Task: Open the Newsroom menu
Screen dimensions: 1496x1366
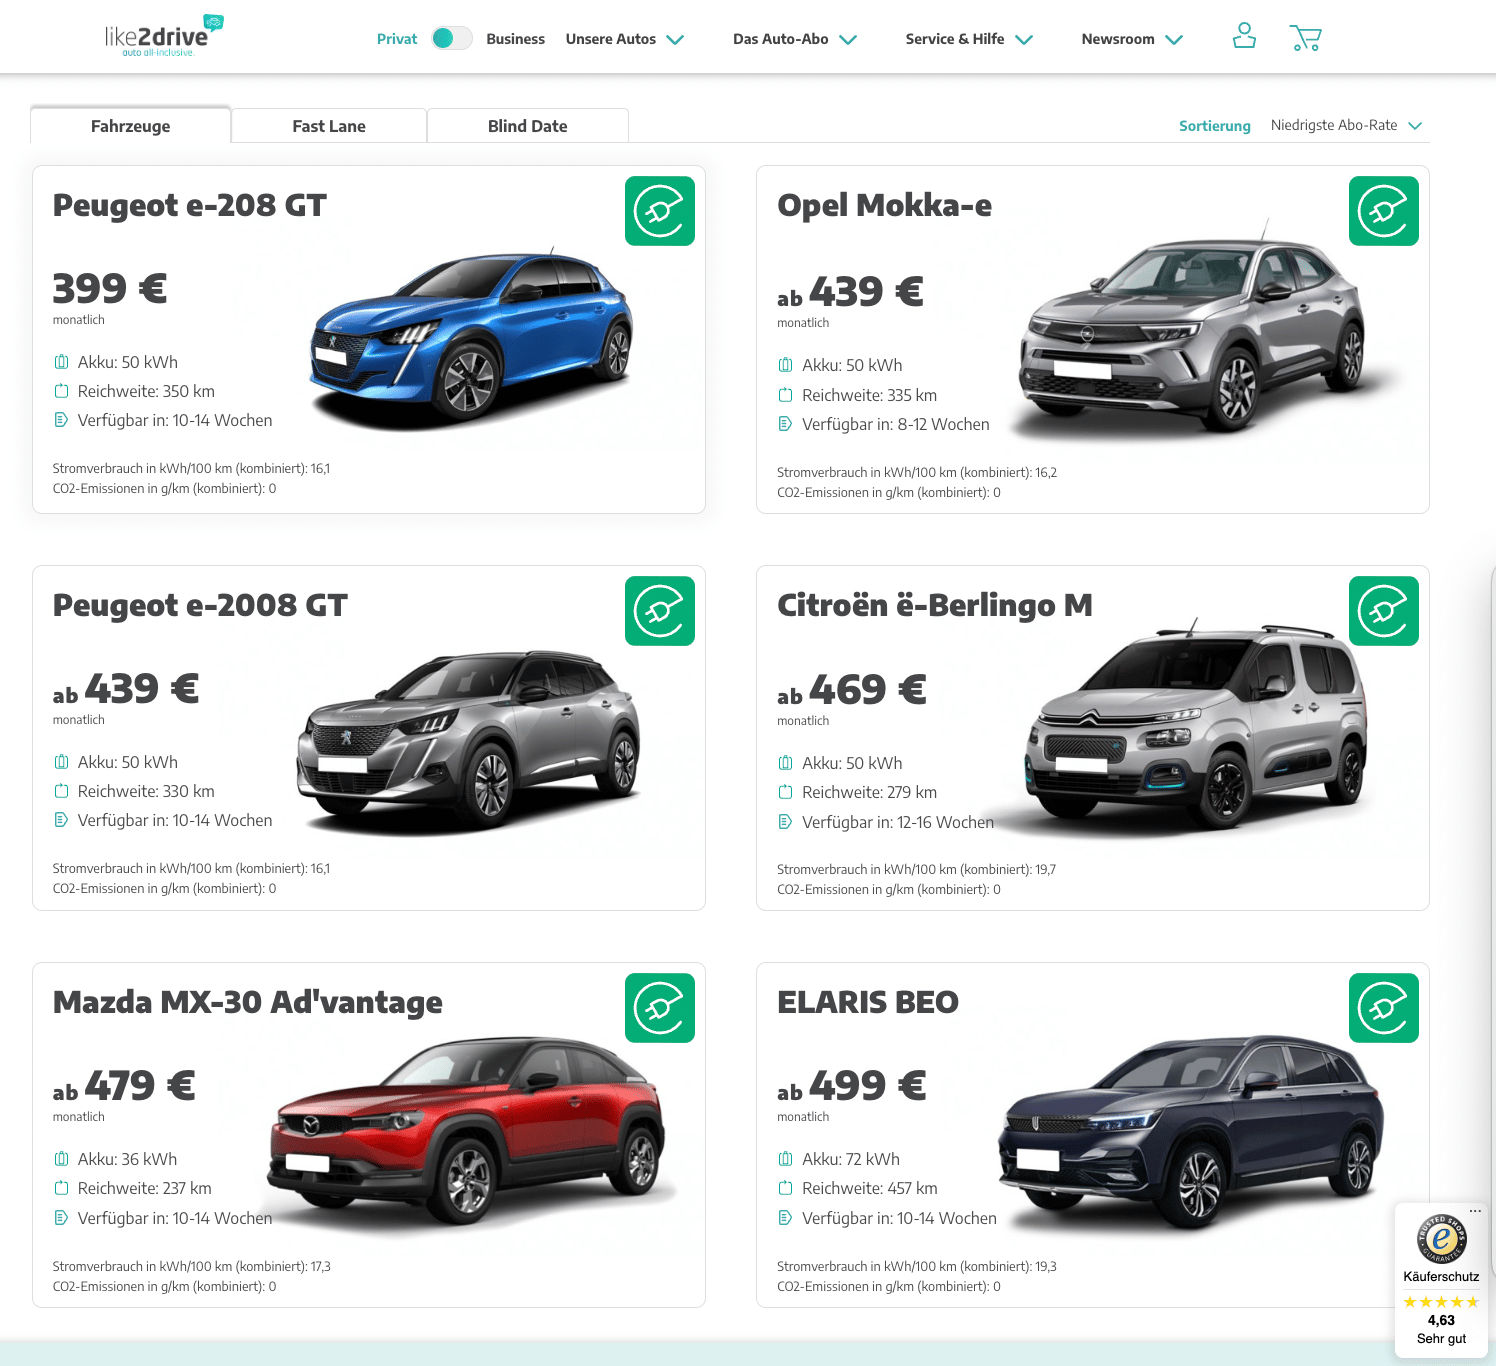Action: [1132, 39]
